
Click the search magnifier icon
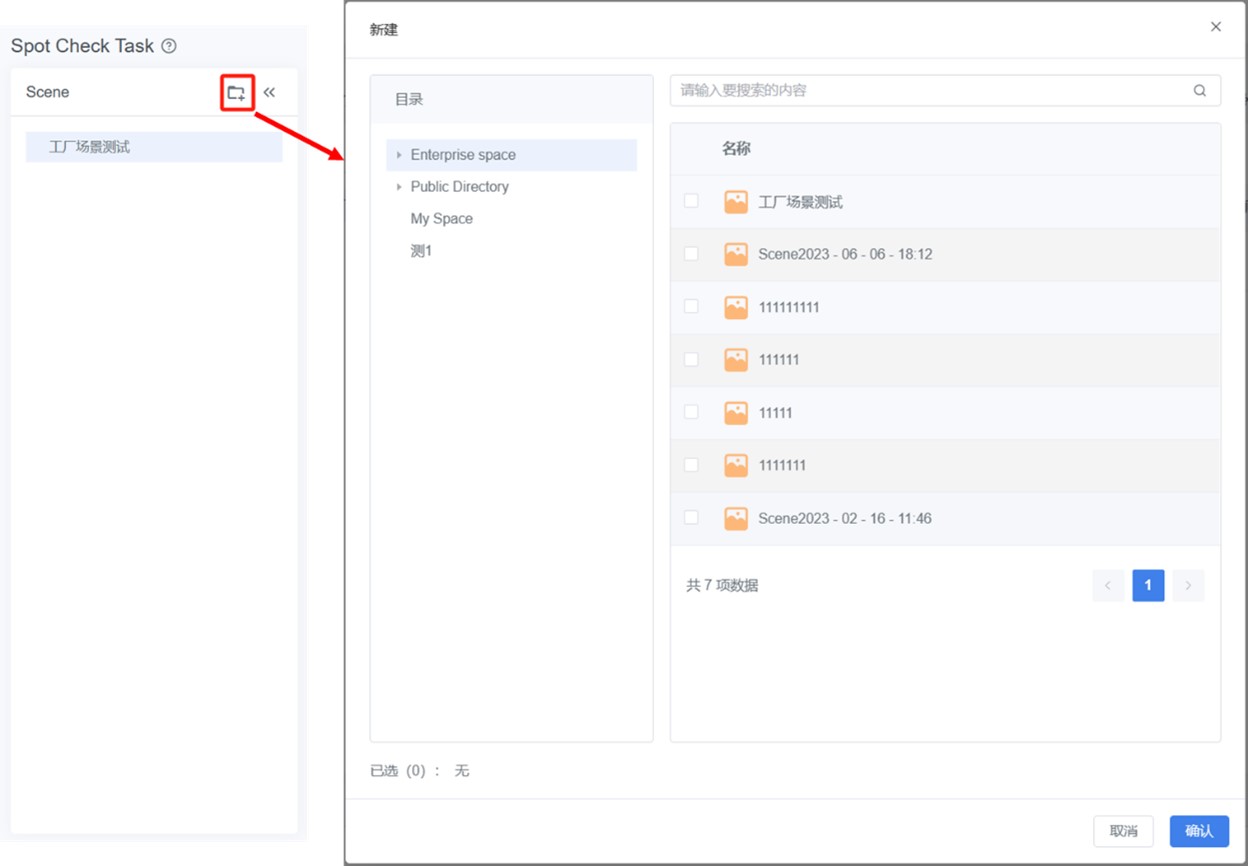click(x=1199, y=90)
